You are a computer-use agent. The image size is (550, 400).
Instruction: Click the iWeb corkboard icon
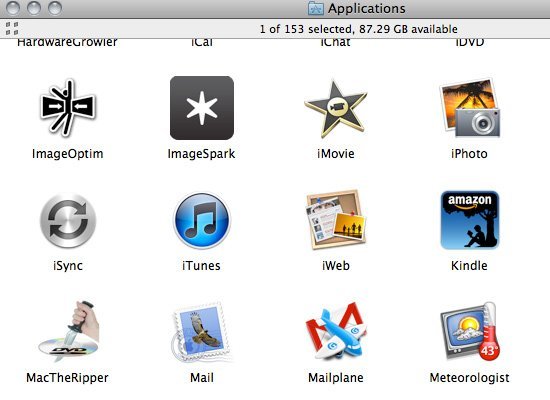336,220
